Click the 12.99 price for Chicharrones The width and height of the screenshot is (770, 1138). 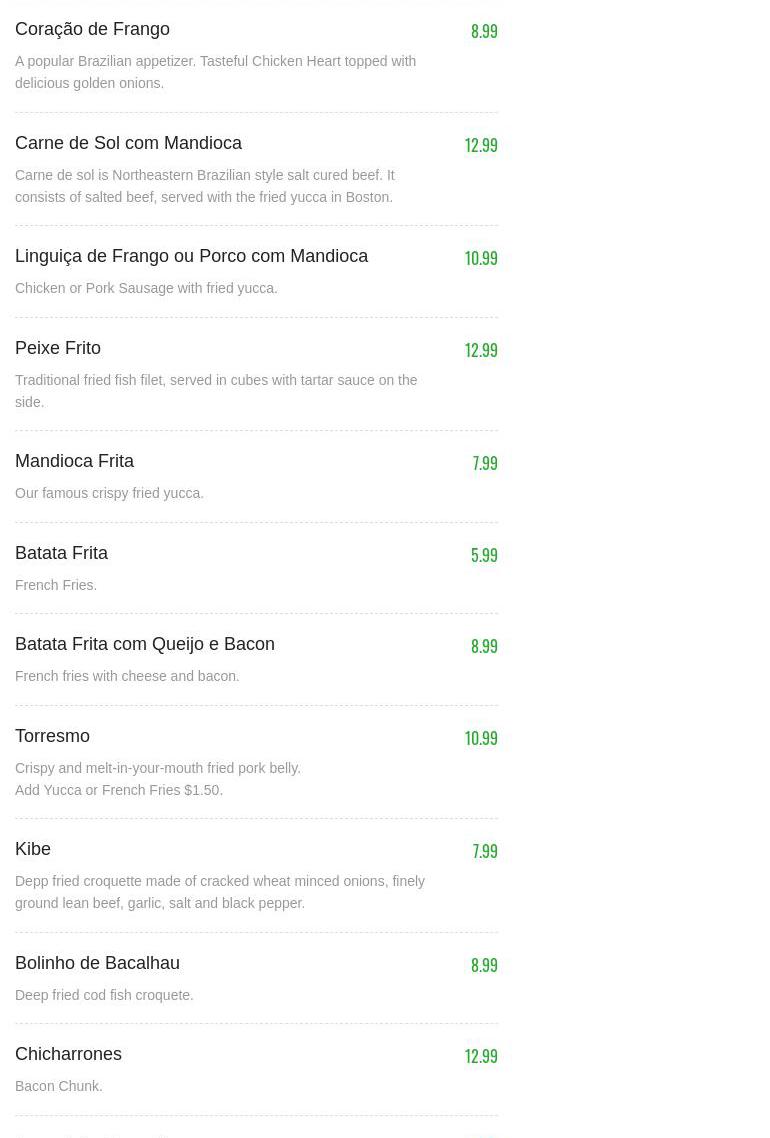click(481, 1056)
